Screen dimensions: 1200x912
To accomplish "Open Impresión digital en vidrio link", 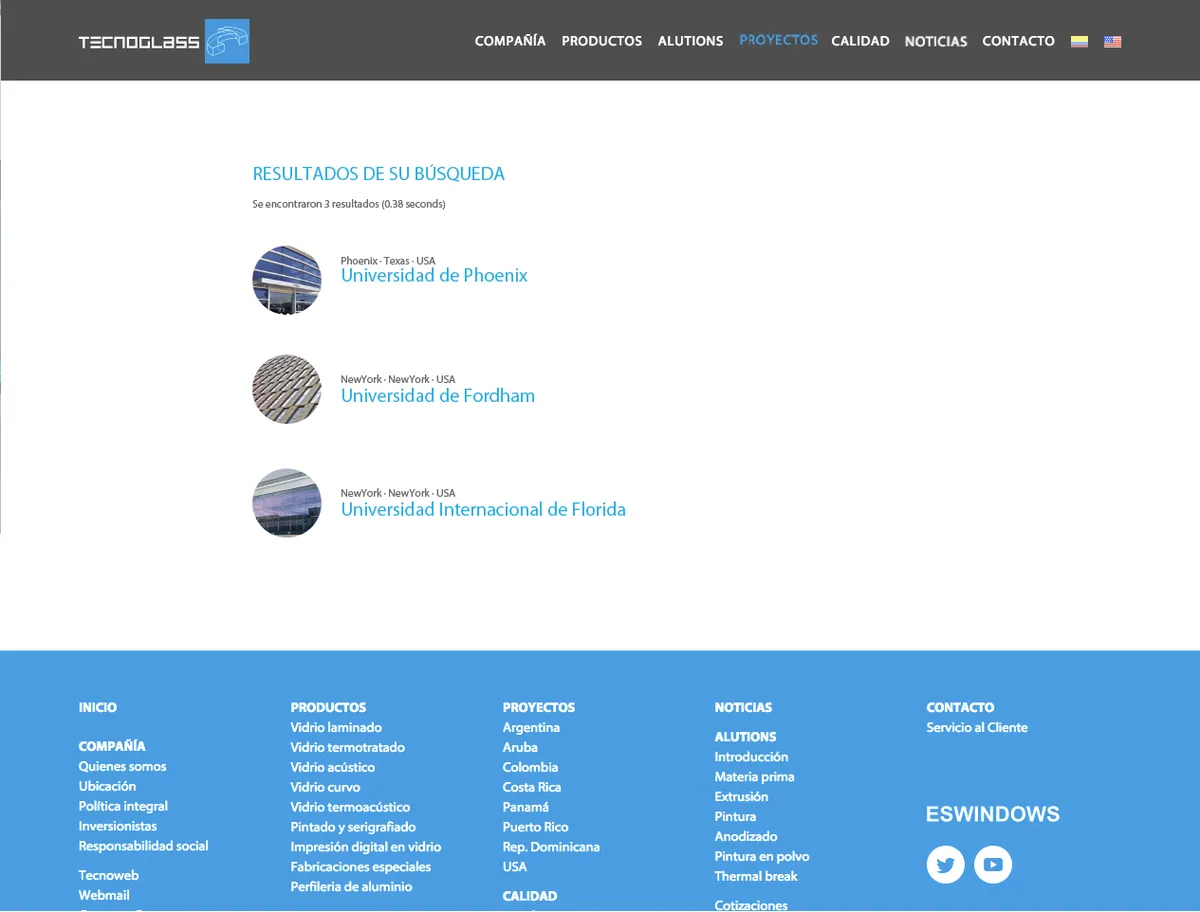I will click(x=366, y=847).
